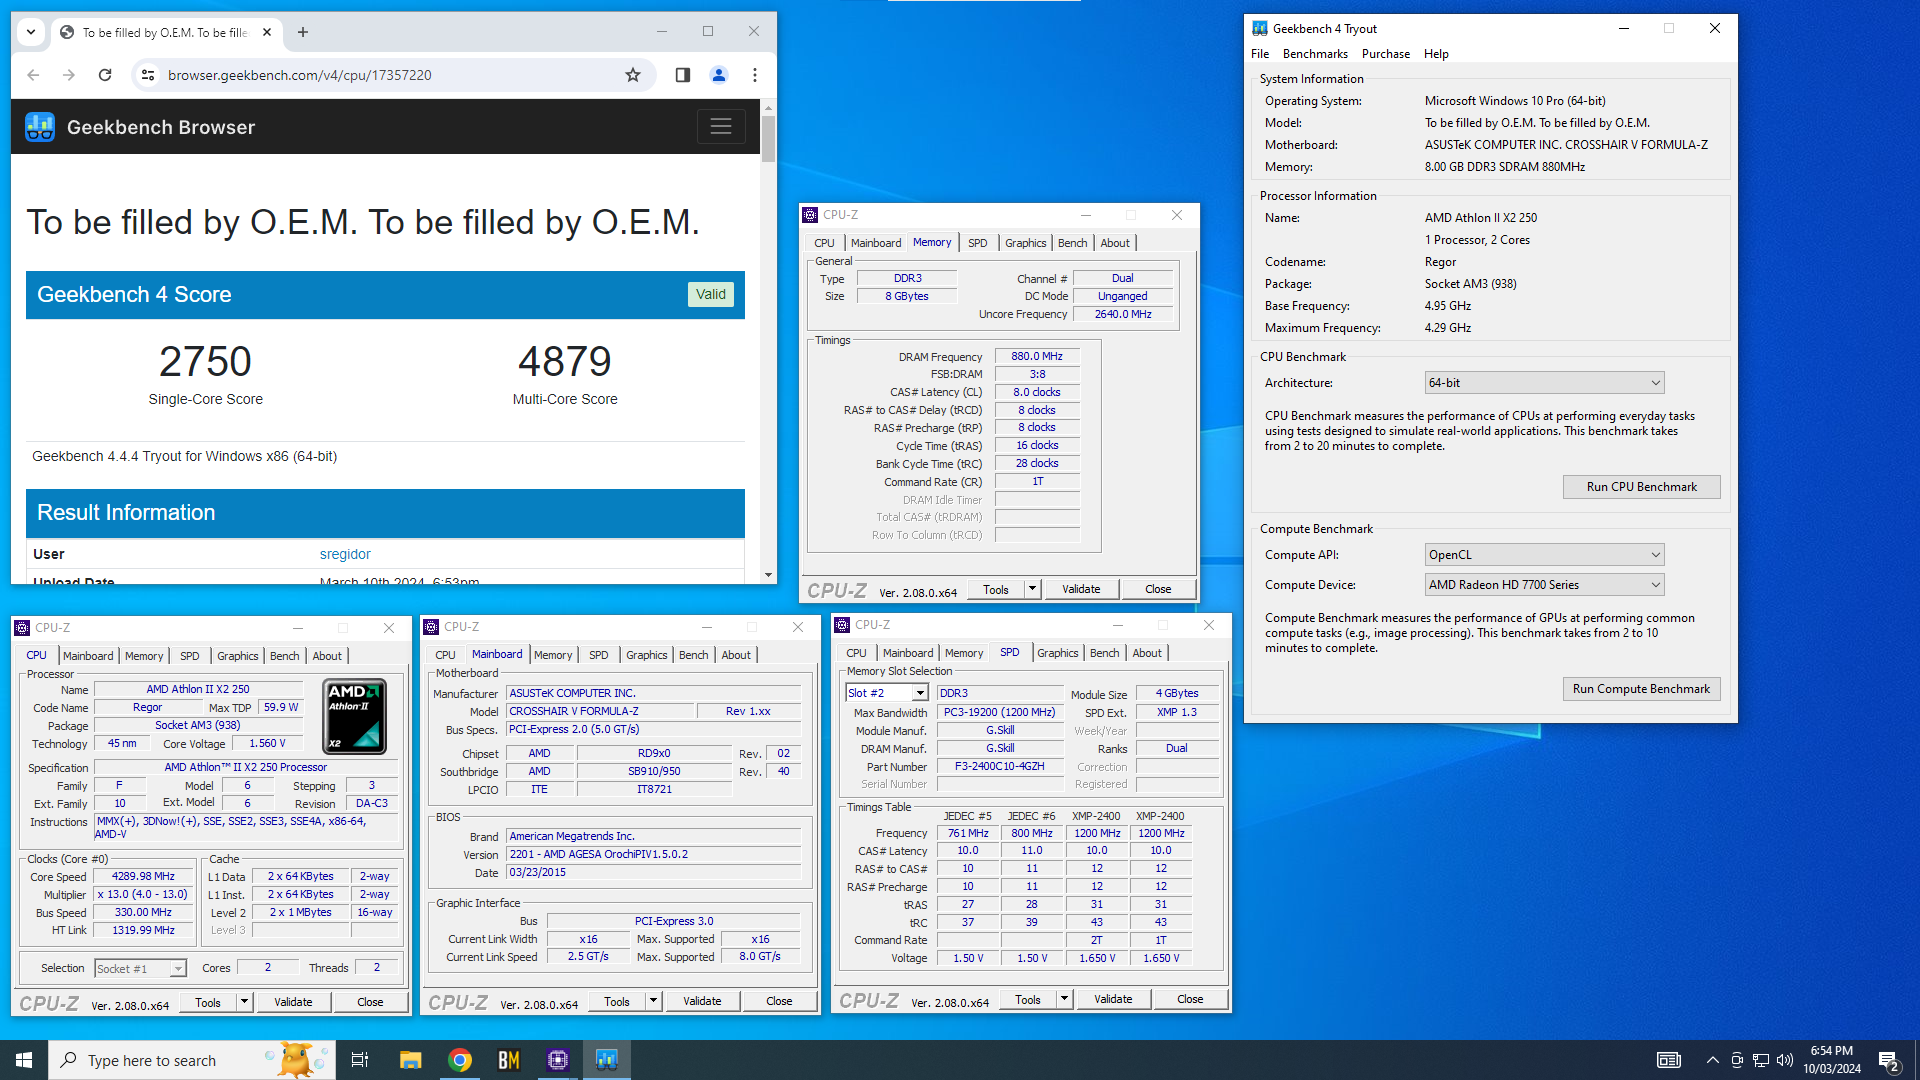Click Tools button in SPD CPU-Z window
Viewport: 1920px width, 1080px height.
(x=1027, y=999)
